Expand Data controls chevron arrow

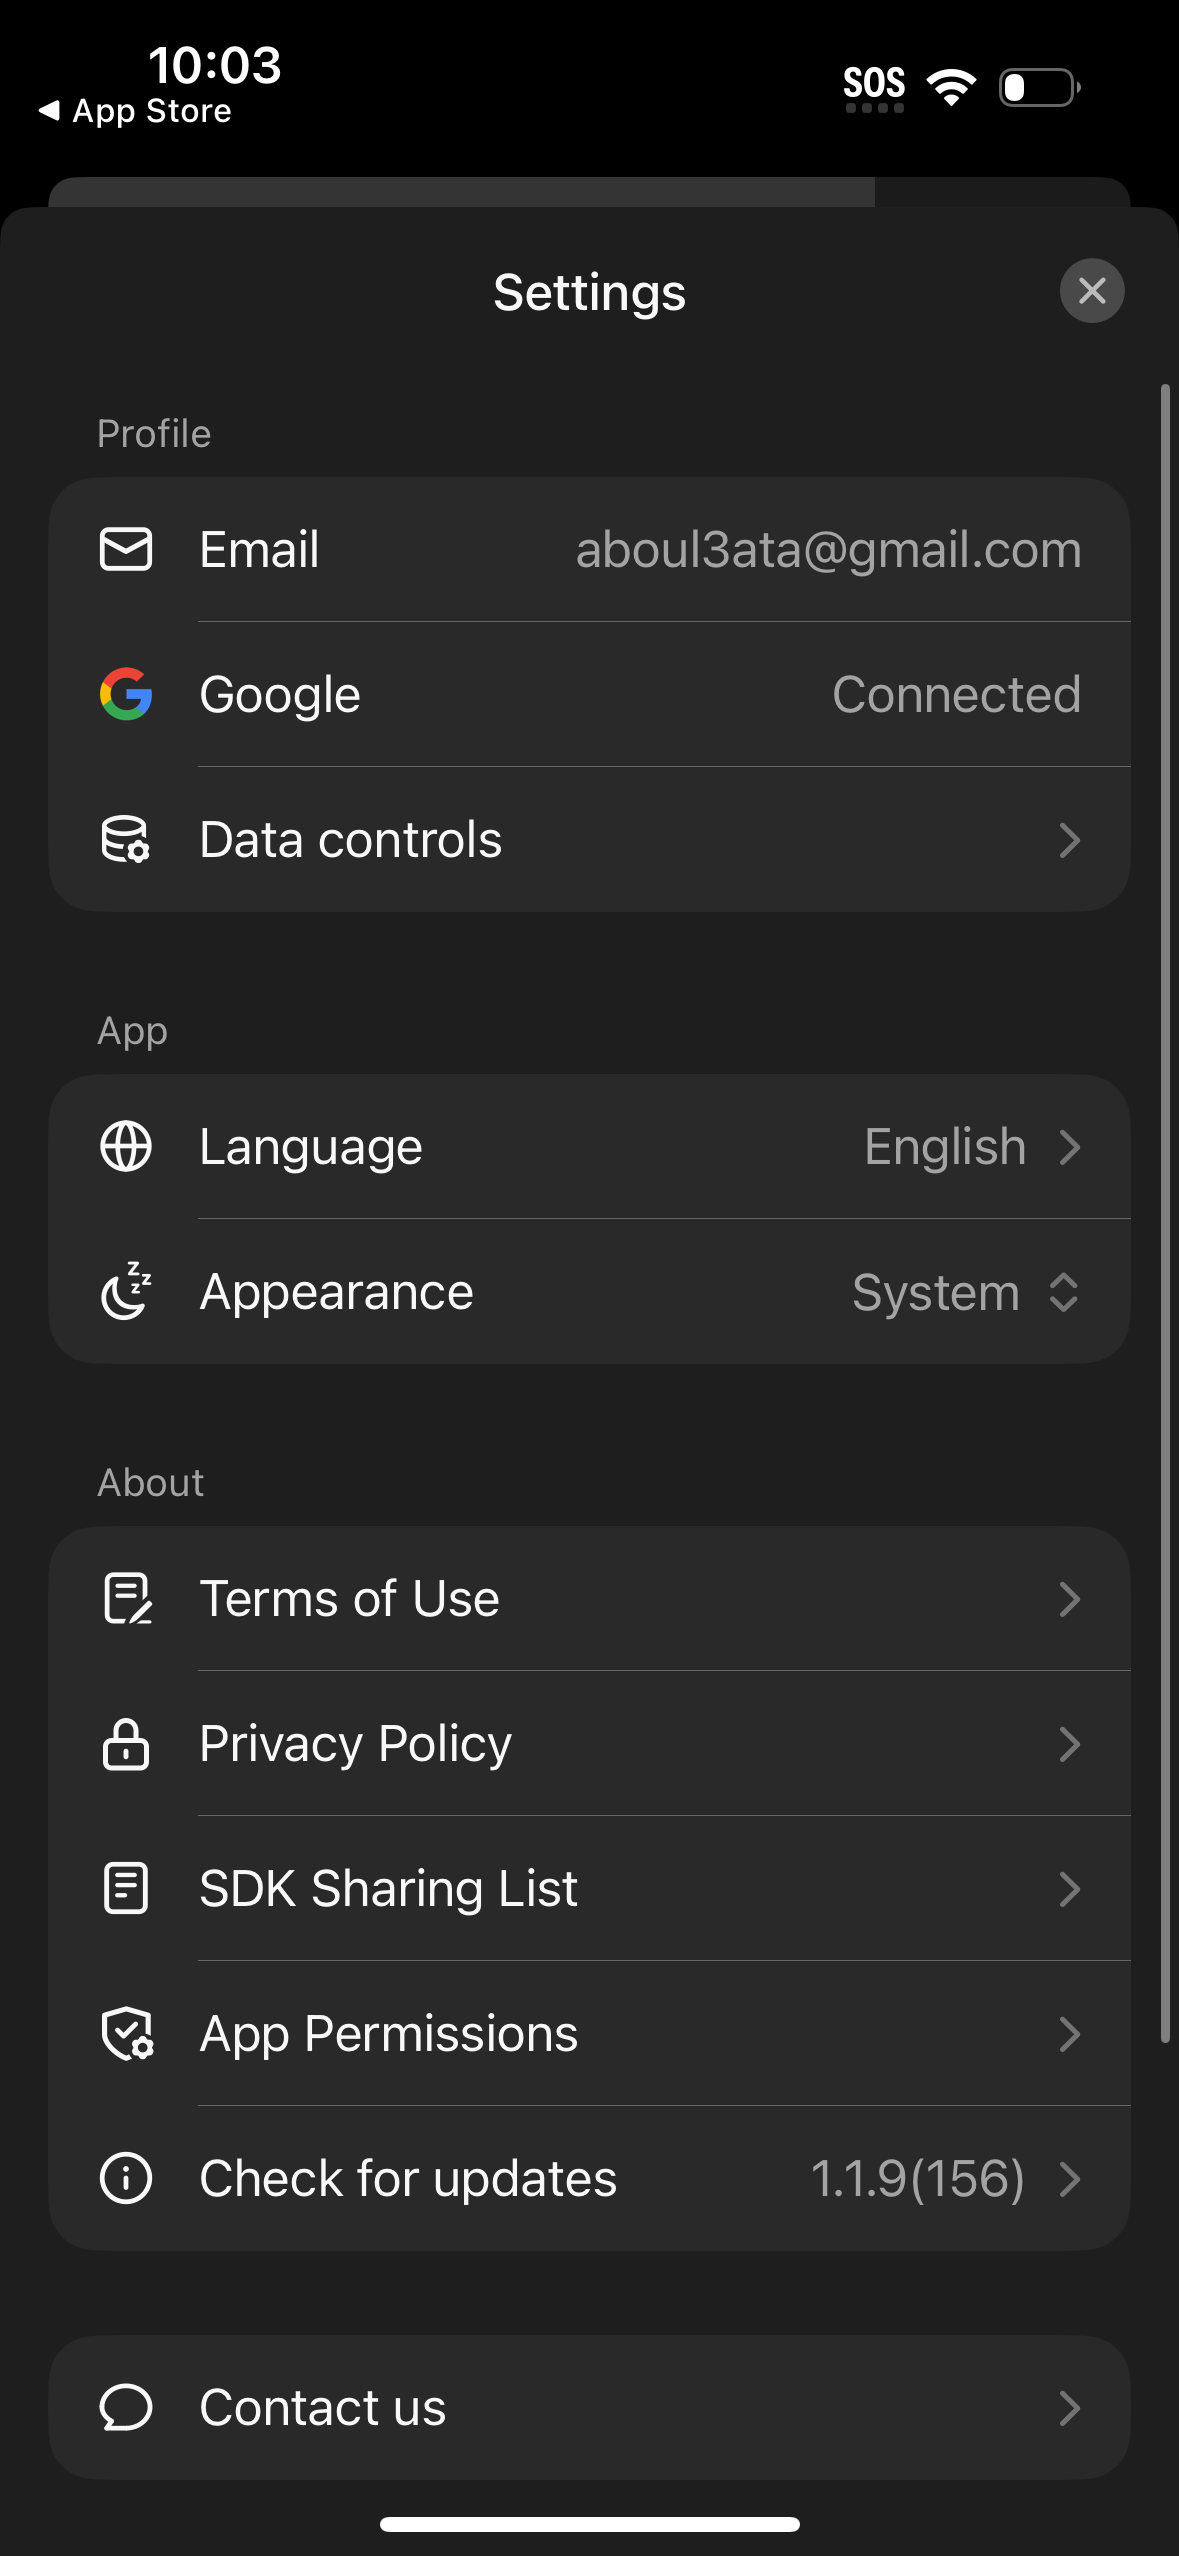tap(1069, 840)
